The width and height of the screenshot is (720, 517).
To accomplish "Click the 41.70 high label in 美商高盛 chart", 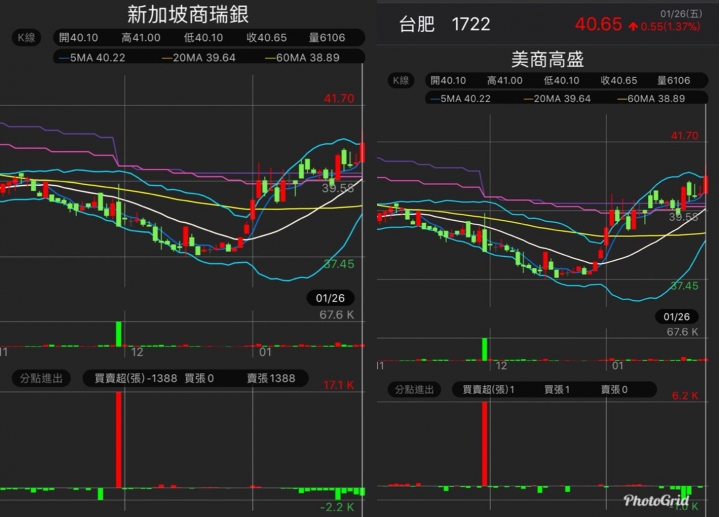I will tap(685, 136).
